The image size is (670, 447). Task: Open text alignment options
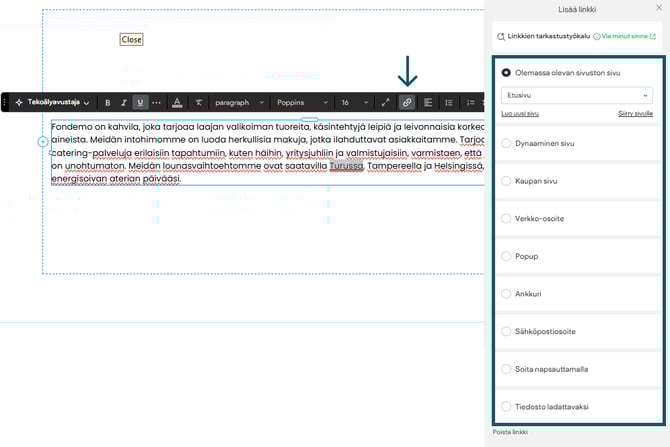pyautogui.click(x=428, y=102)
